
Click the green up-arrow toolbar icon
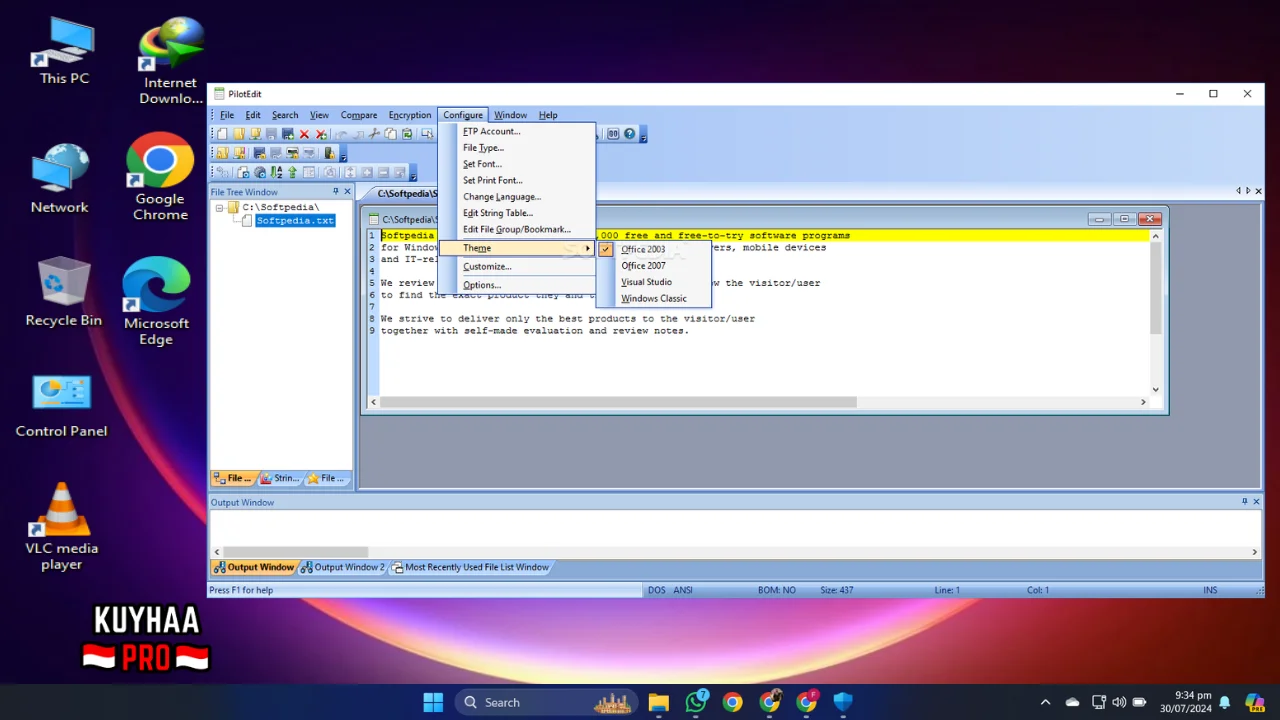pos(292,172)
